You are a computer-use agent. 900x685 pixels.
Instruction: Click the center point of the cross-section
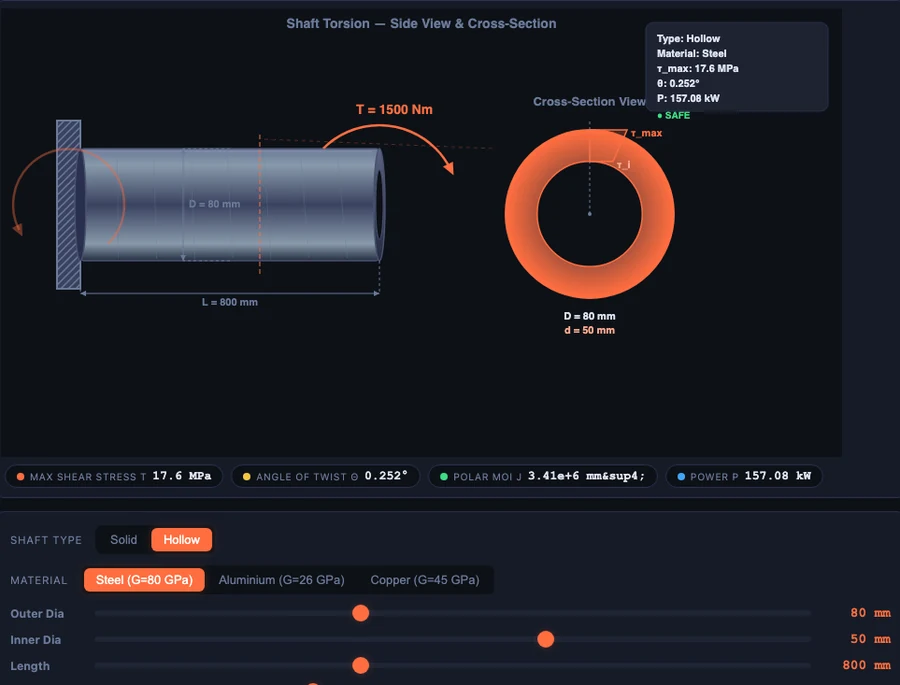point(589,214)
